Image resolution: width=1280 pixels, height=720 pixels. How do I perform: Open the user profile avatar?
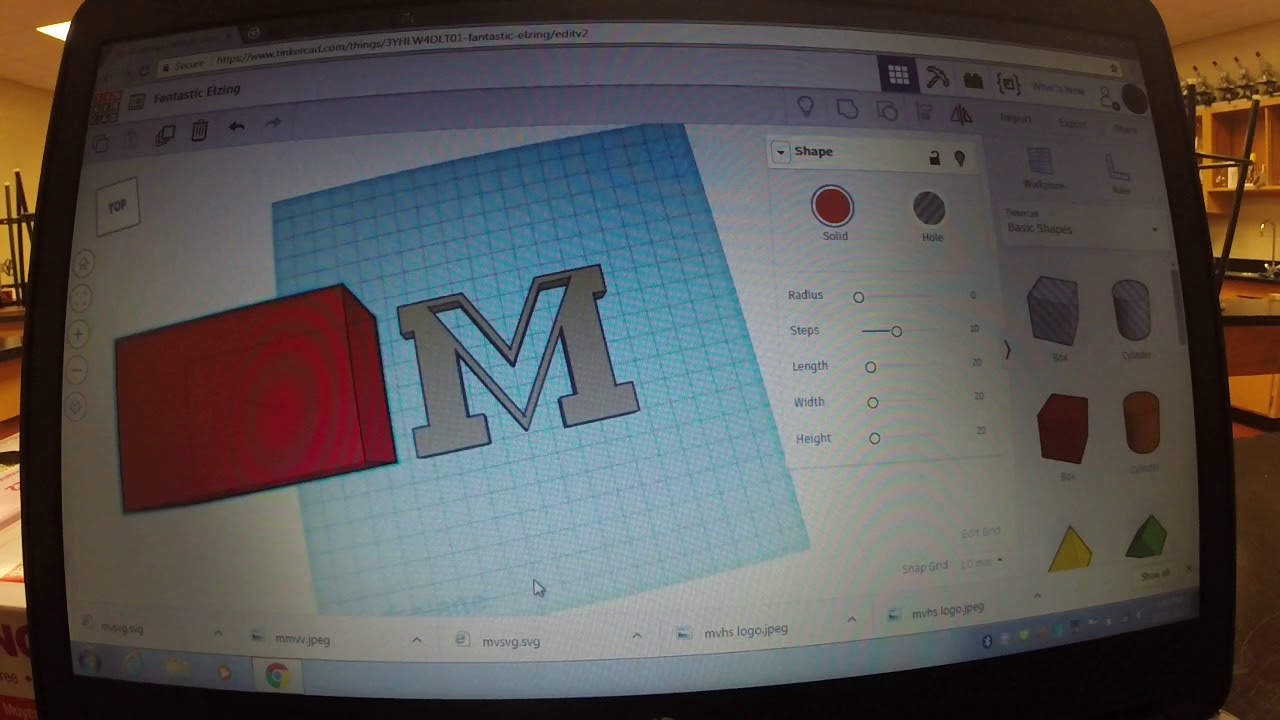point(1134,99)
